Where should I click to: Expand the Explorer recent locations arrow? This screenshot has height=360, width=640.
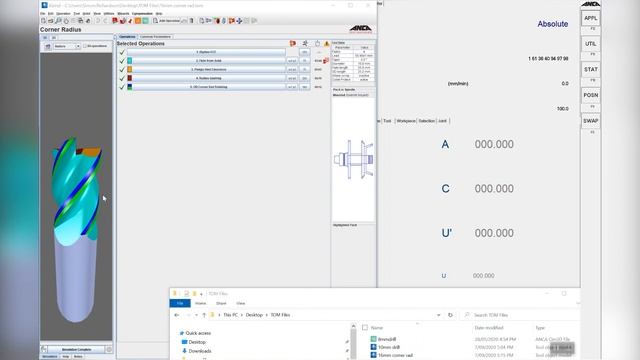coord(196,315)
